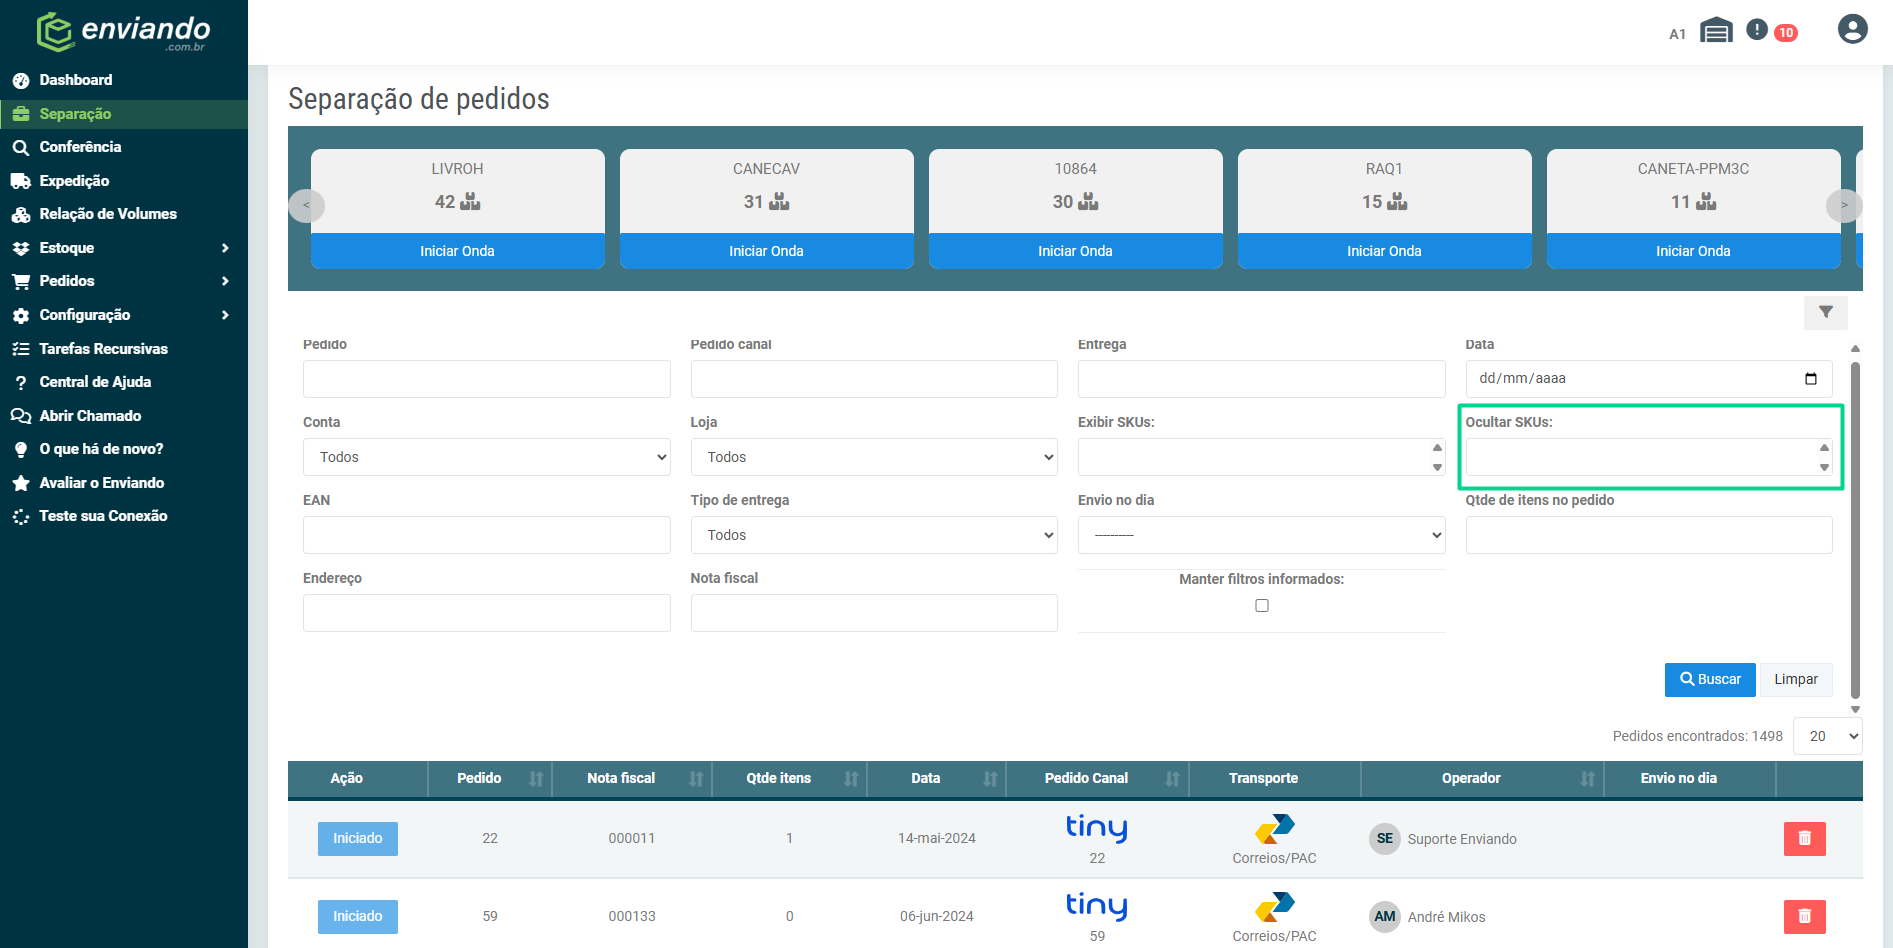Click the Exibir SKUs field
This screenshot has width=1893, height=948.
pyautogui.click(x=1261, y=457)
